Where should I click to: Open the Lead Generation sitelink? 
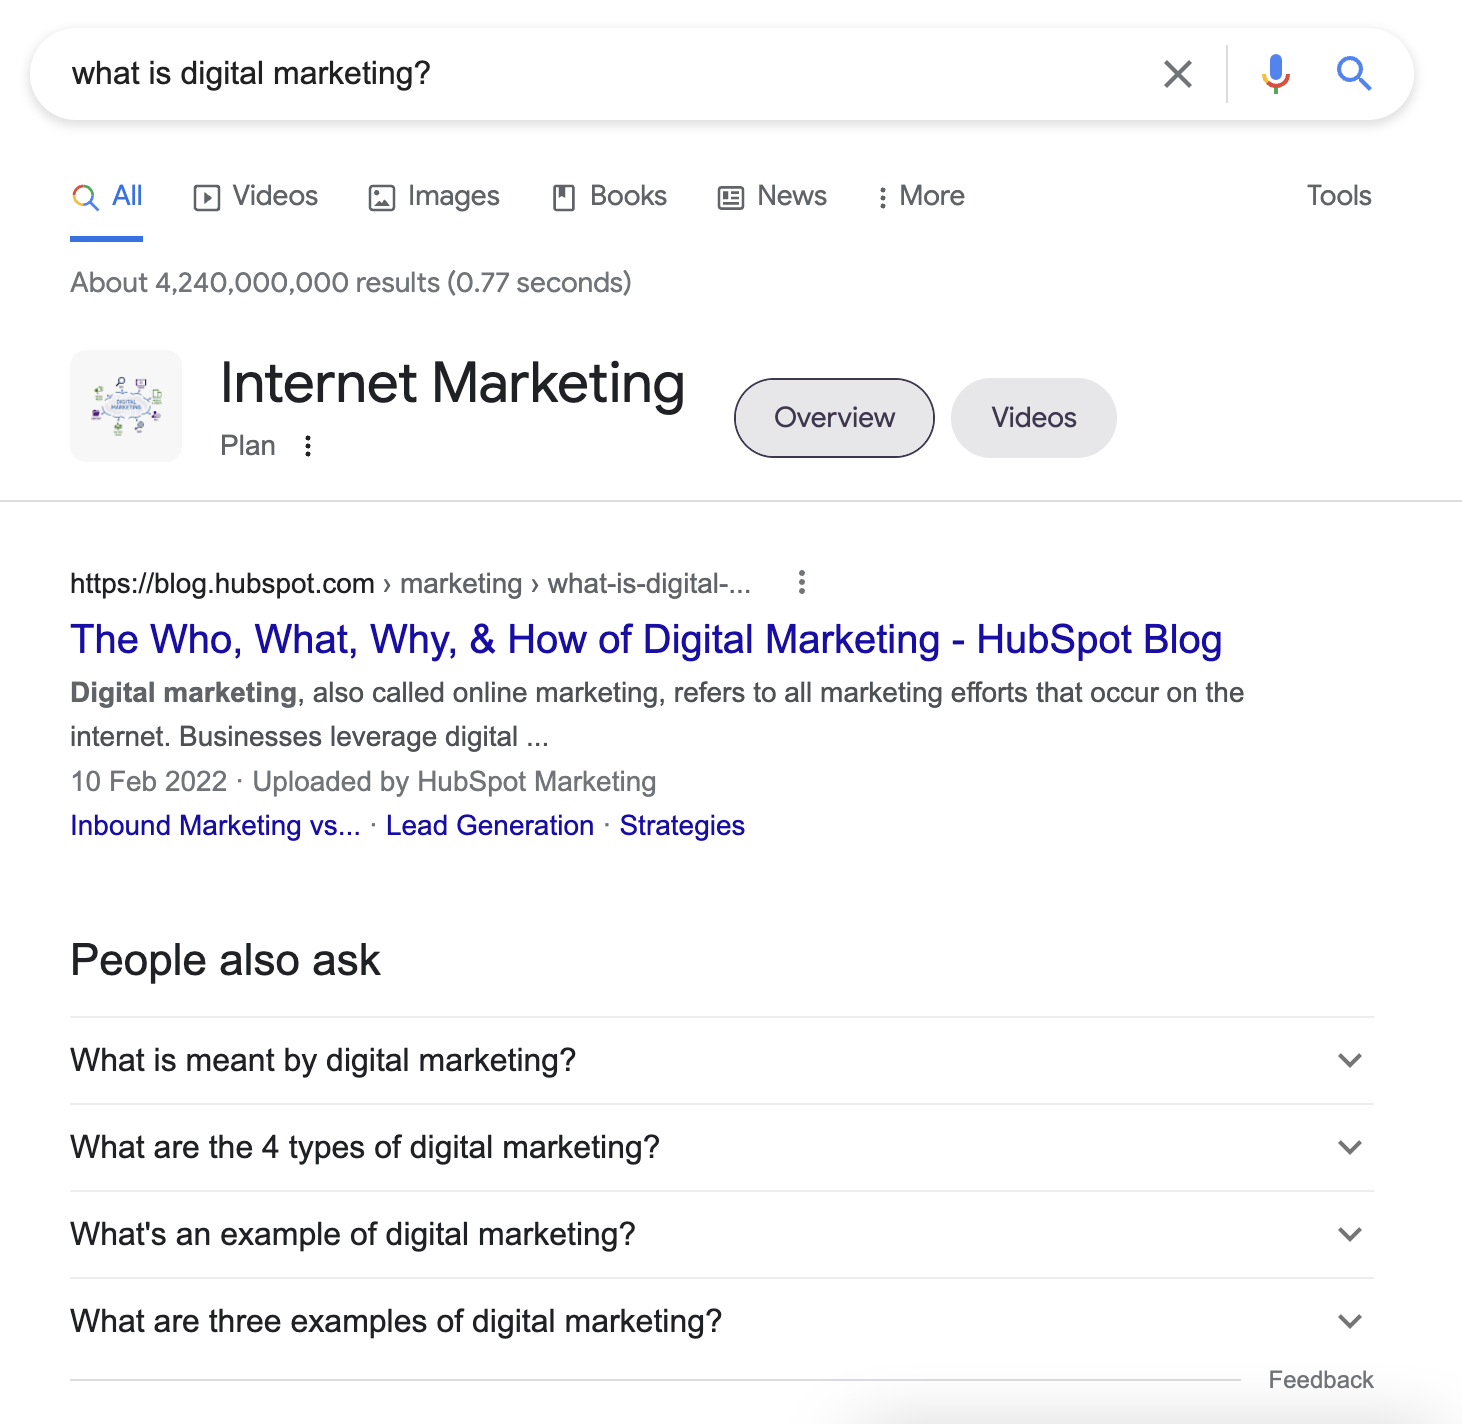point(490,826)
